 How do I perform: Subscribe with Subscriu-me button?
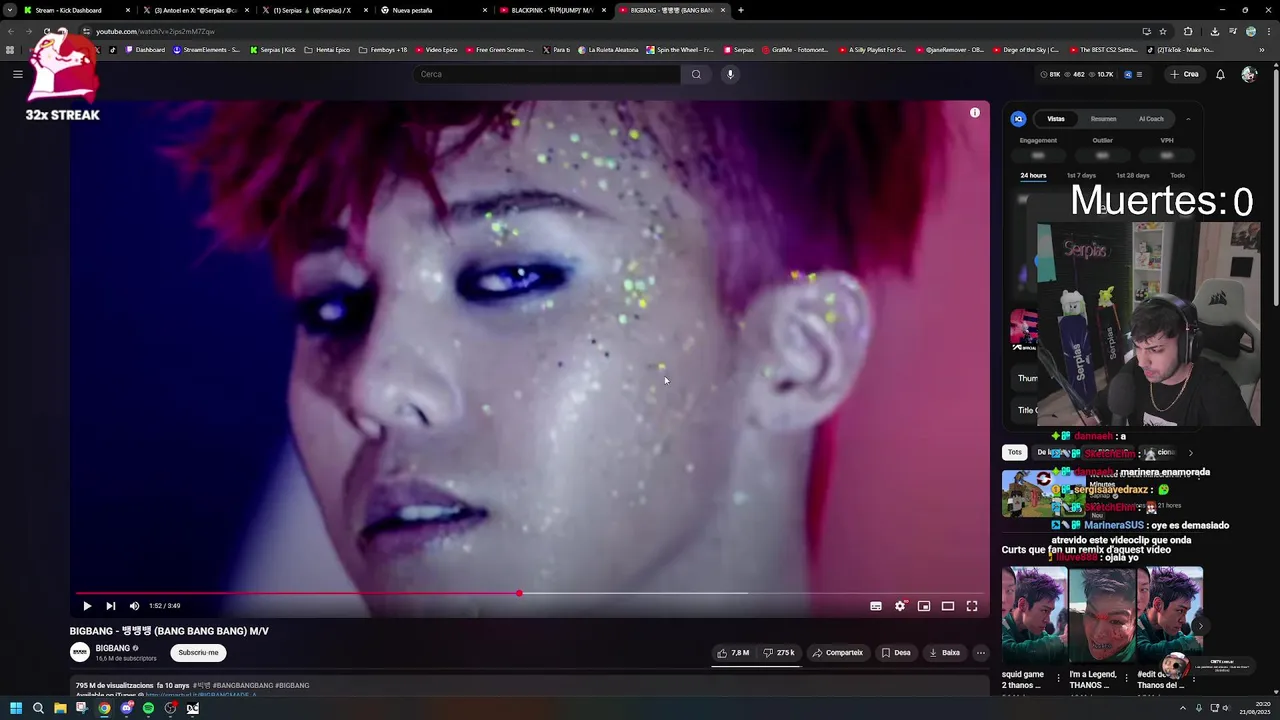pos(198,653)
